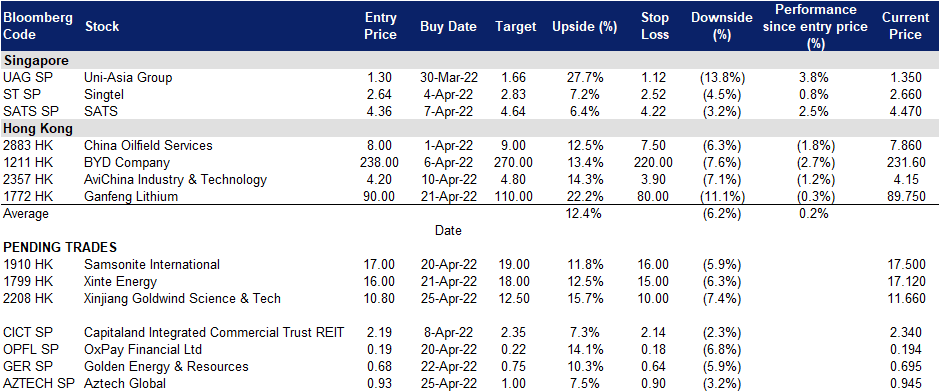Click the Singapore section row
This screenshot has height=392, width=939.
click(x=470, y=60)
